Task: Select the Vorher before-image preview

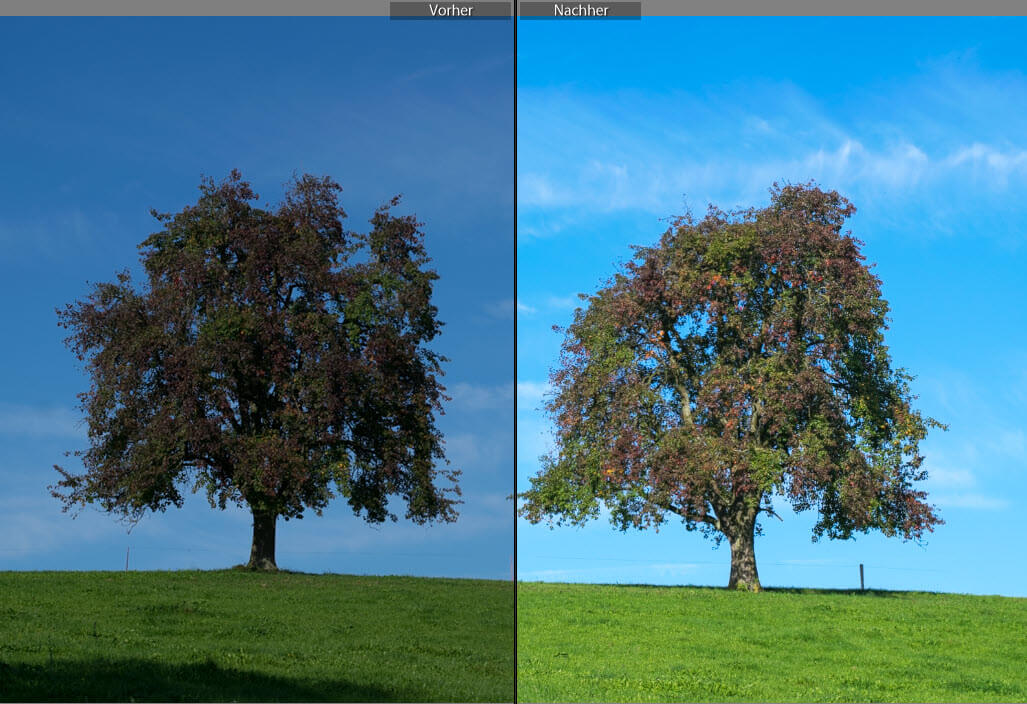Action: click(x=257, y=360)
